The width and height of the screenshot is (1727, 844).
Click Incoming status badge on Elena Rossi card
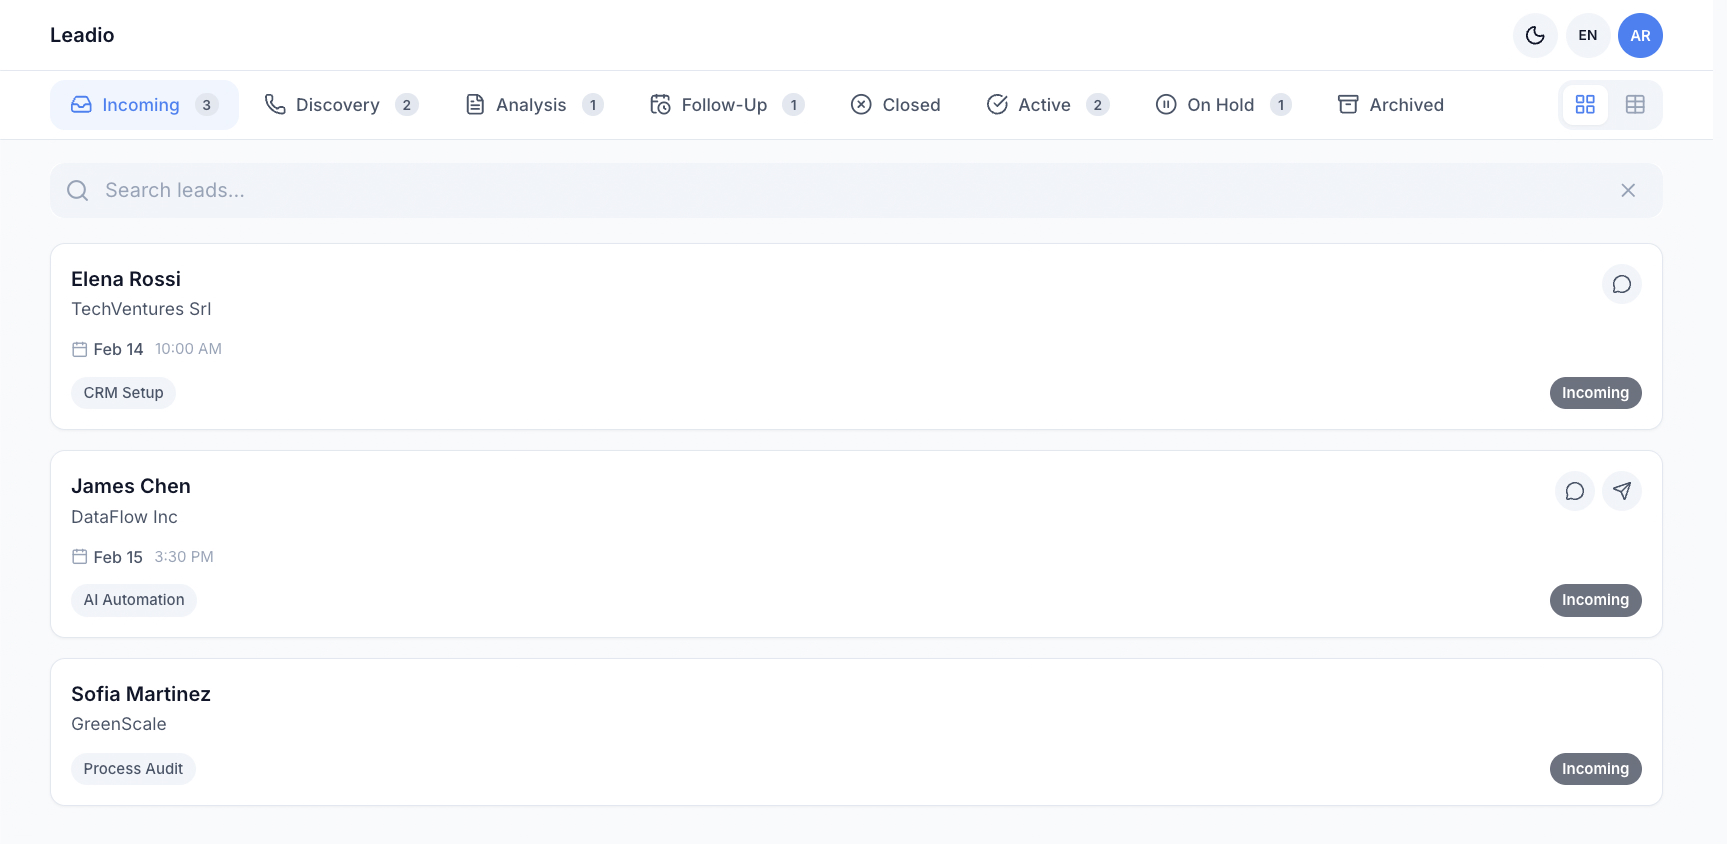point(1596,393)
